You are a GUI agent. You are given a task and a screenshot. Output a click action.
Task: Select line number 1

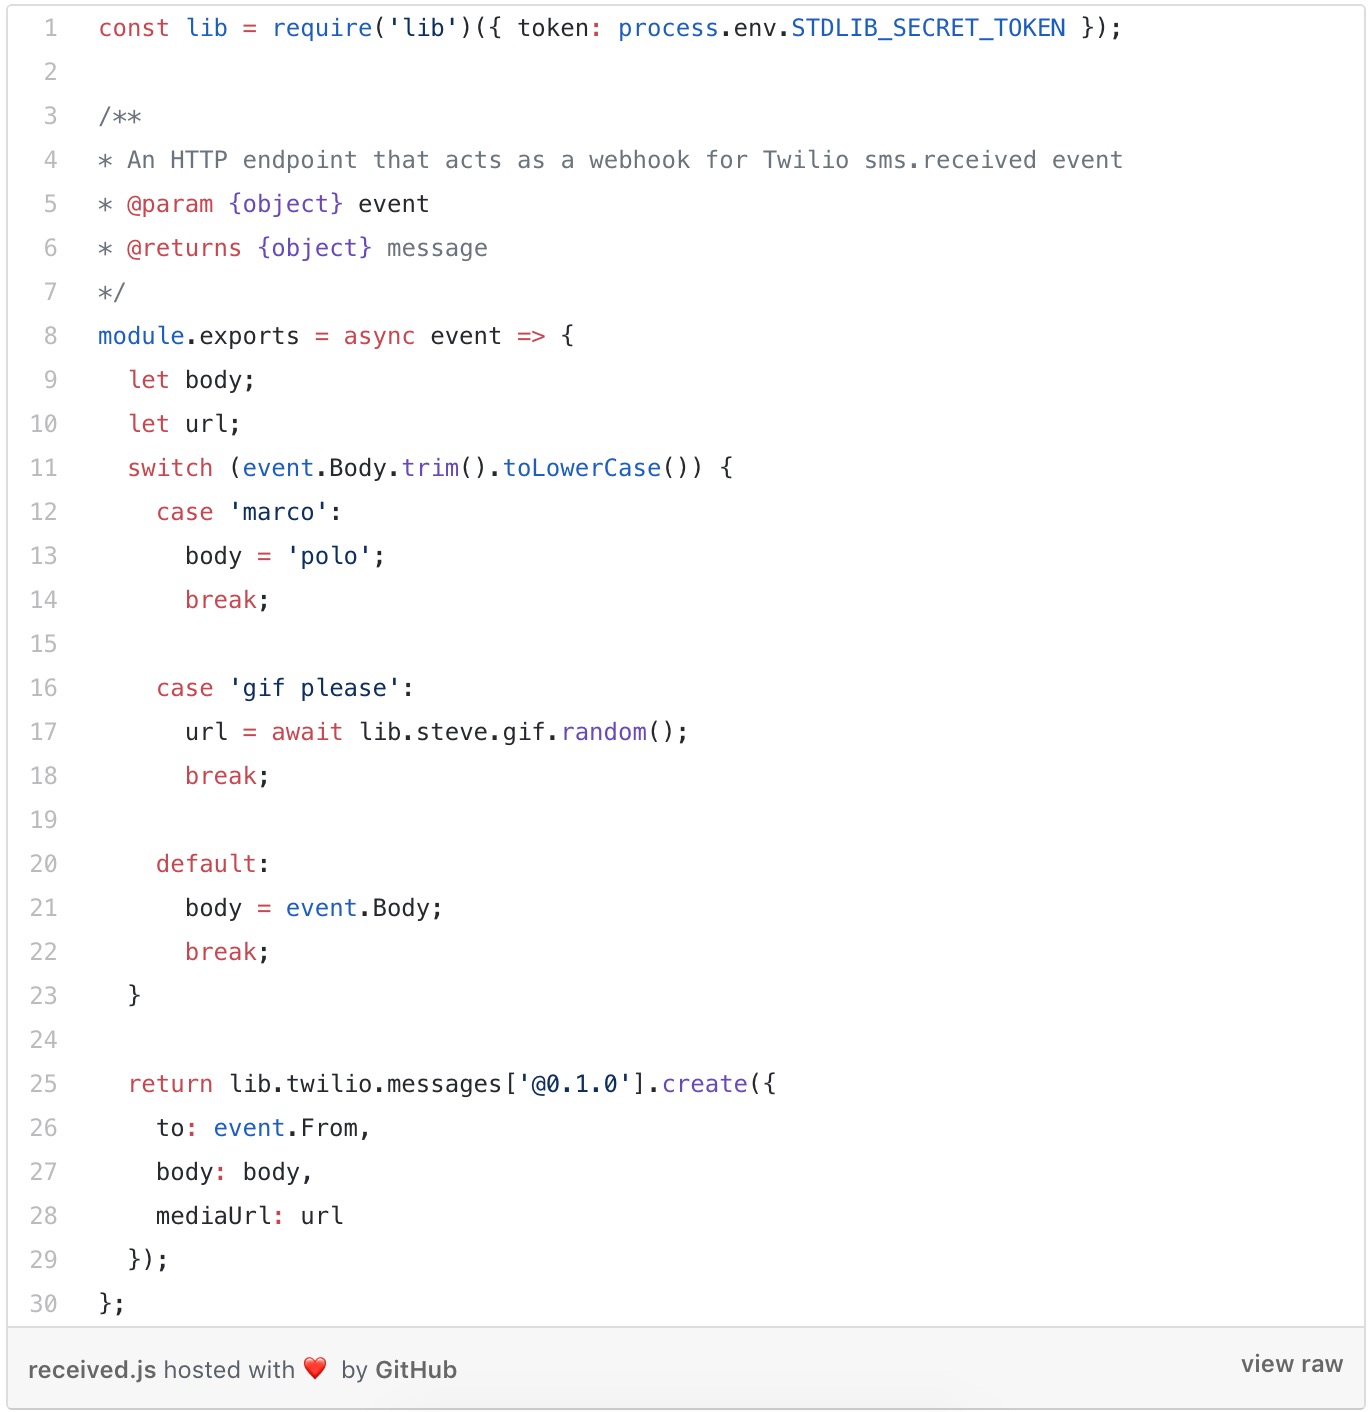(x=50, y=28)
